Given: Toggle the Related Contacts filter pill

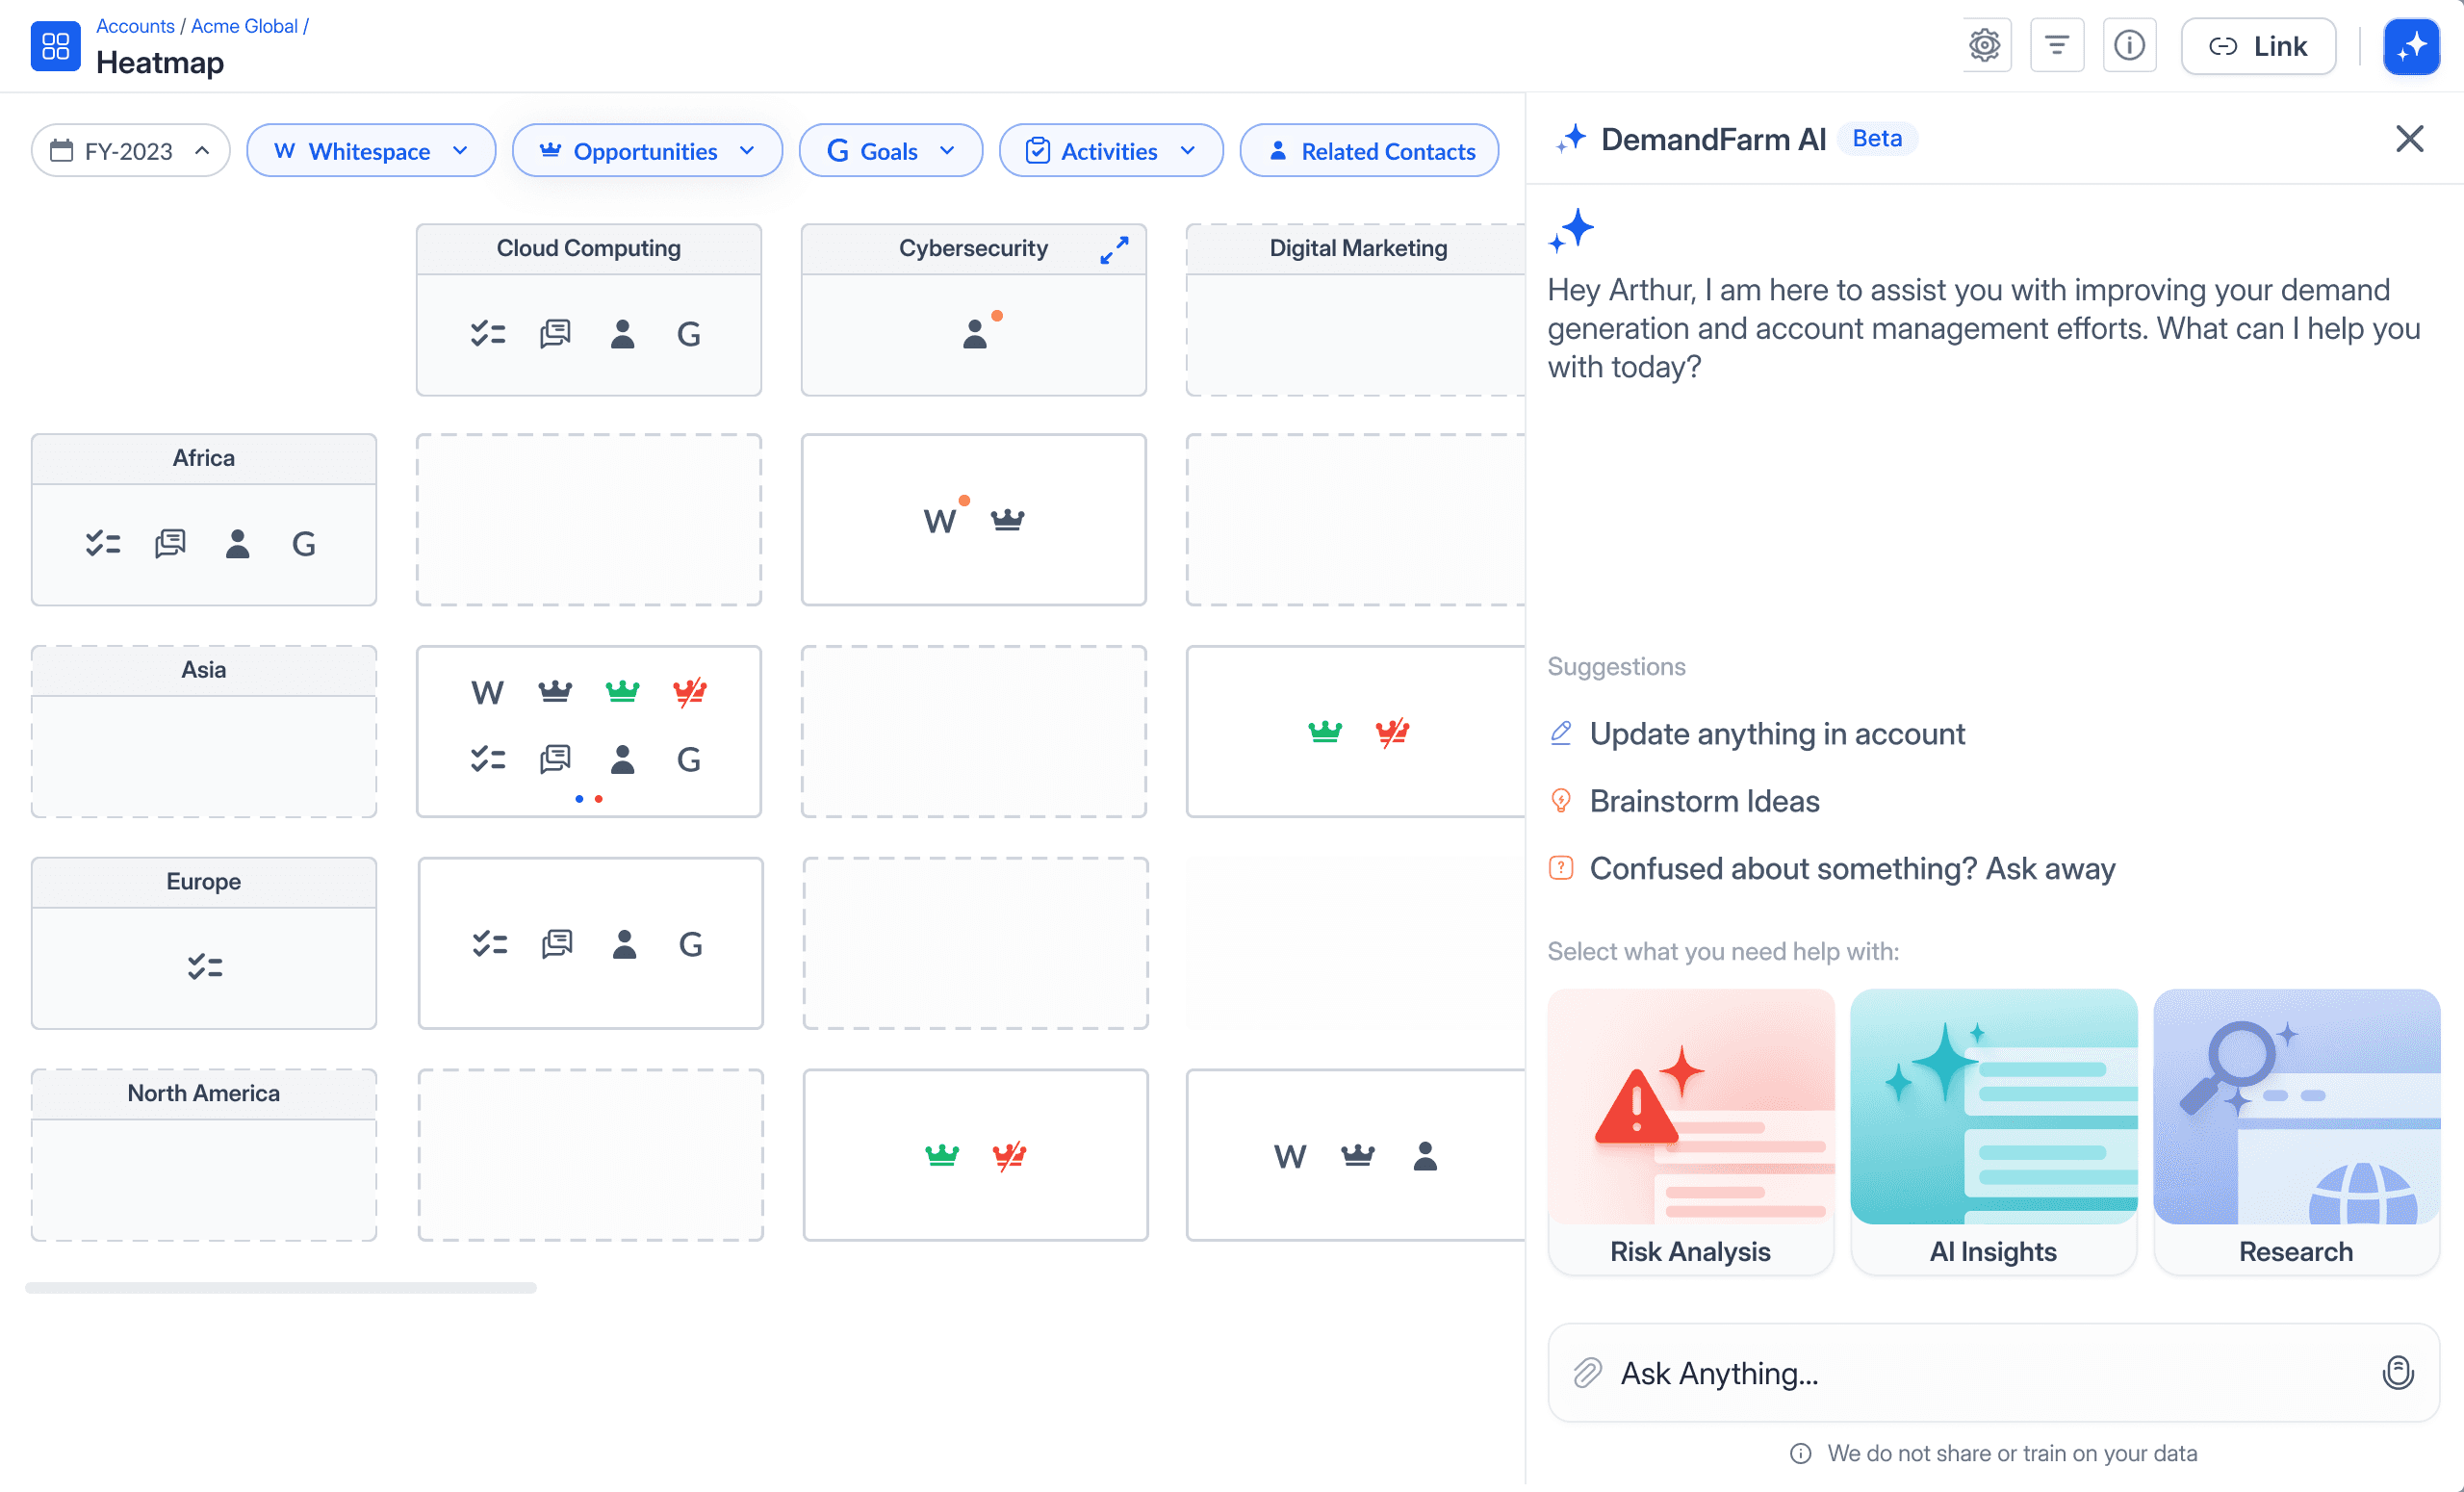Looking at the screenshot, I should point(1369,151).
